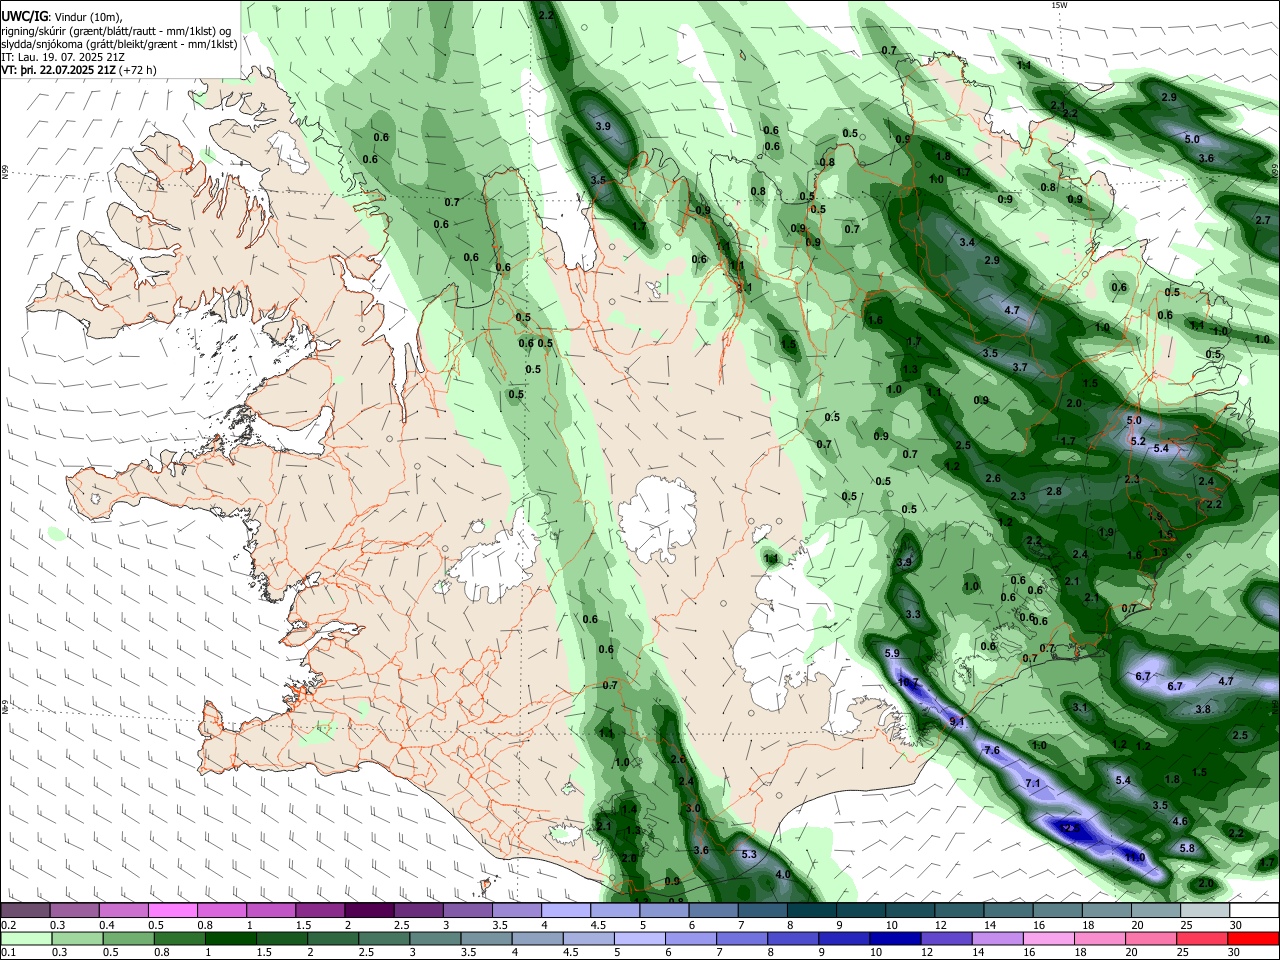Pick the darkest purple swatch labeled 2

pos(368,910)
